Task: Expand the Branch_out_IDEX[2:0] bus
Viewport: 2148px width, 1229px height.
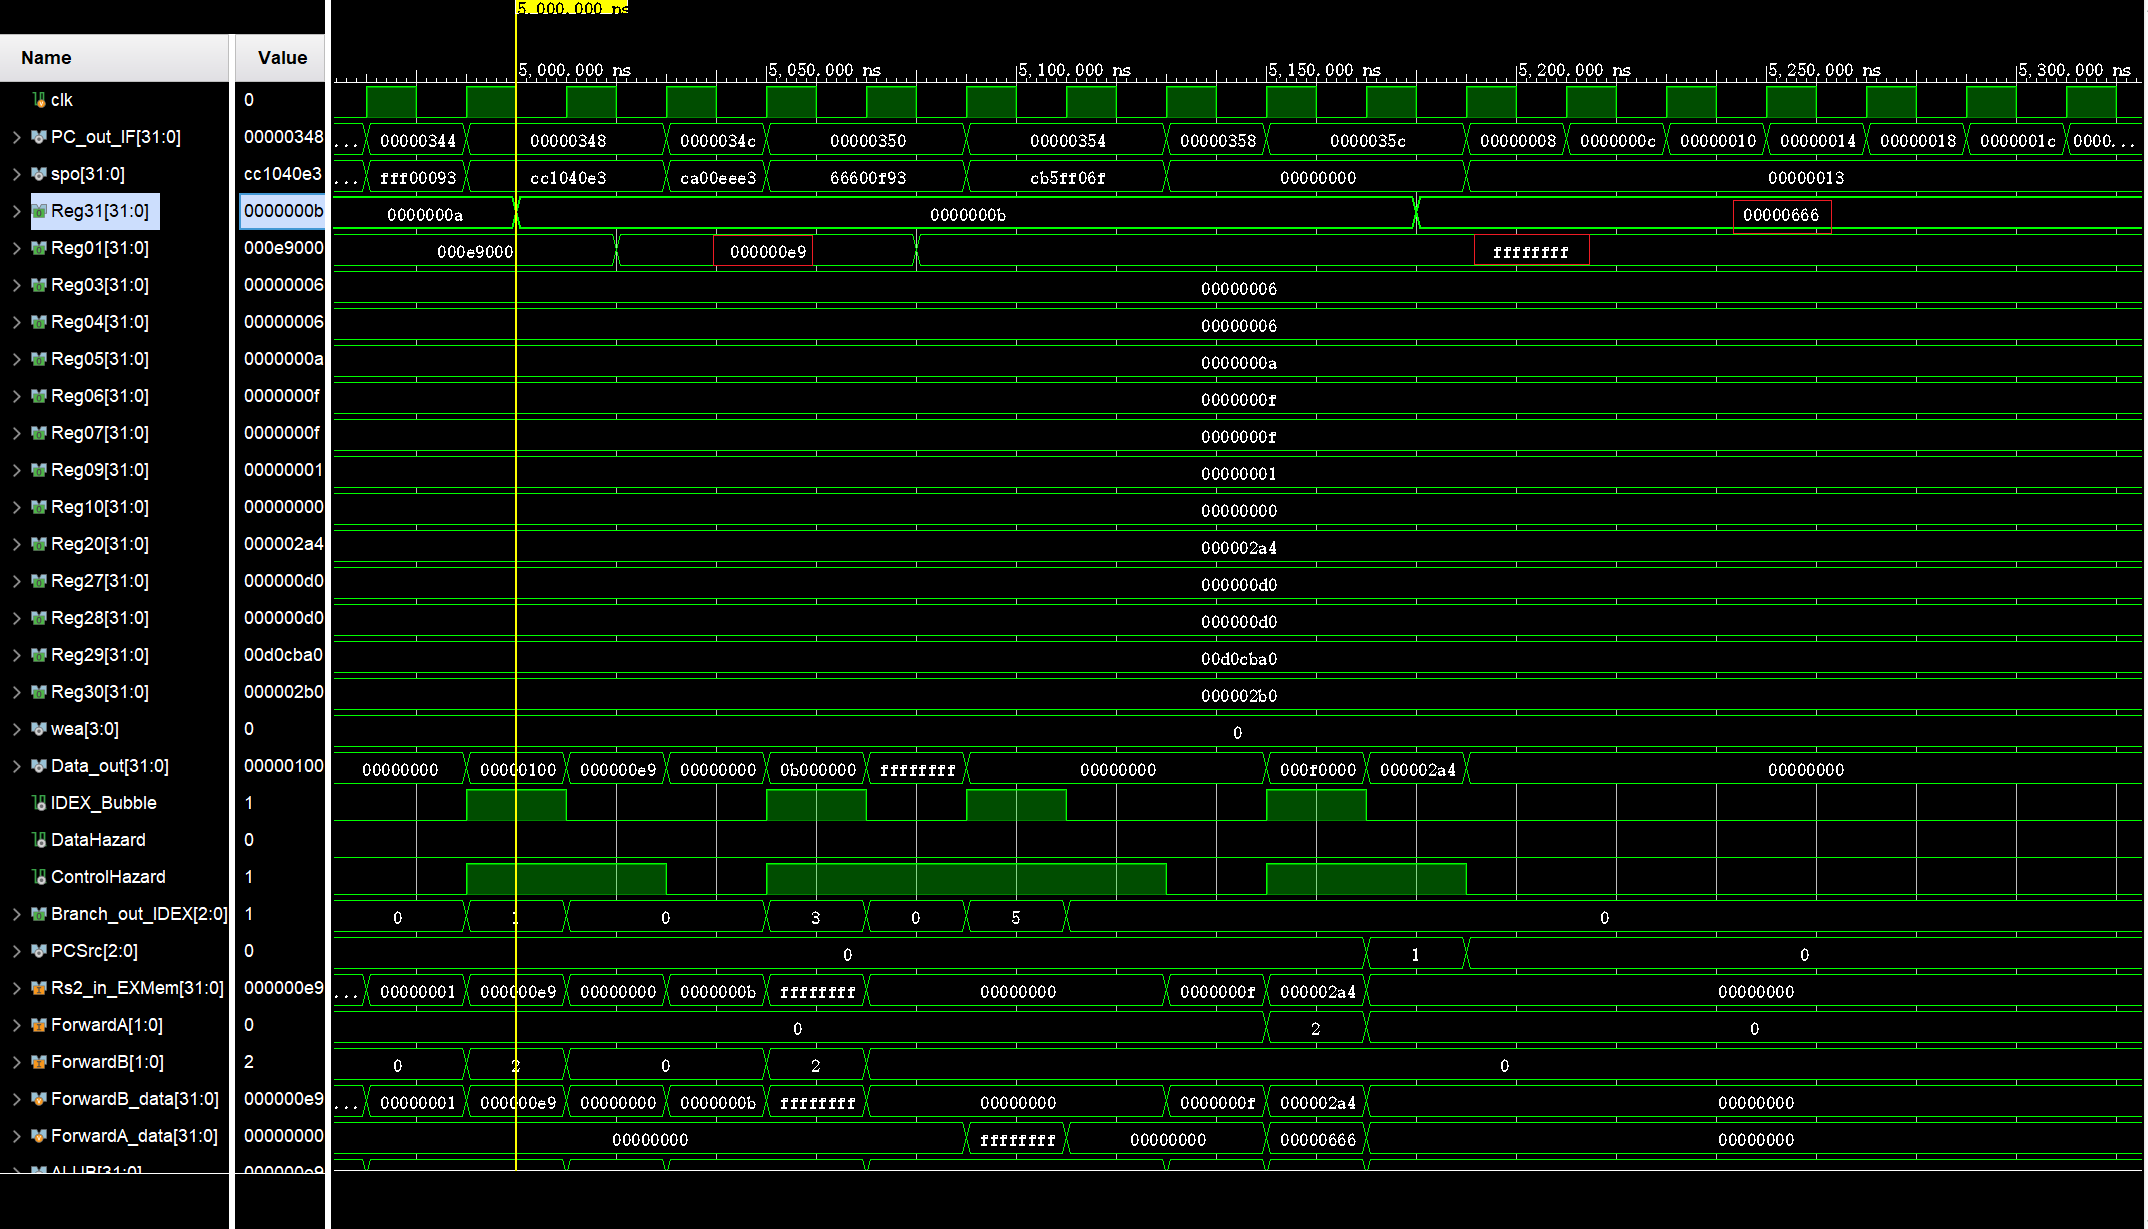Action: [x=16, y=914]
